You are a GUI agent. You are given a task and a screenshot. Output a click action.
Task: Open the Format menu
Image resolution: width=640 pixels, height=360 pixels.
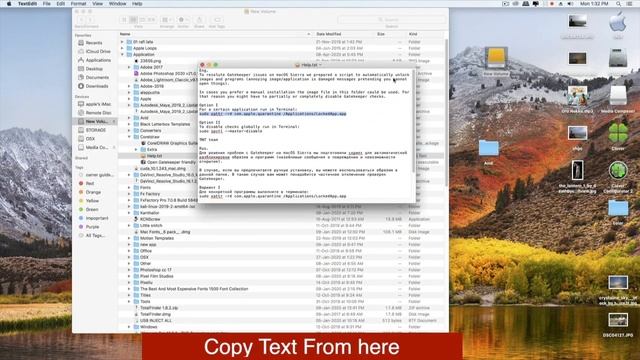coord(78,4)
